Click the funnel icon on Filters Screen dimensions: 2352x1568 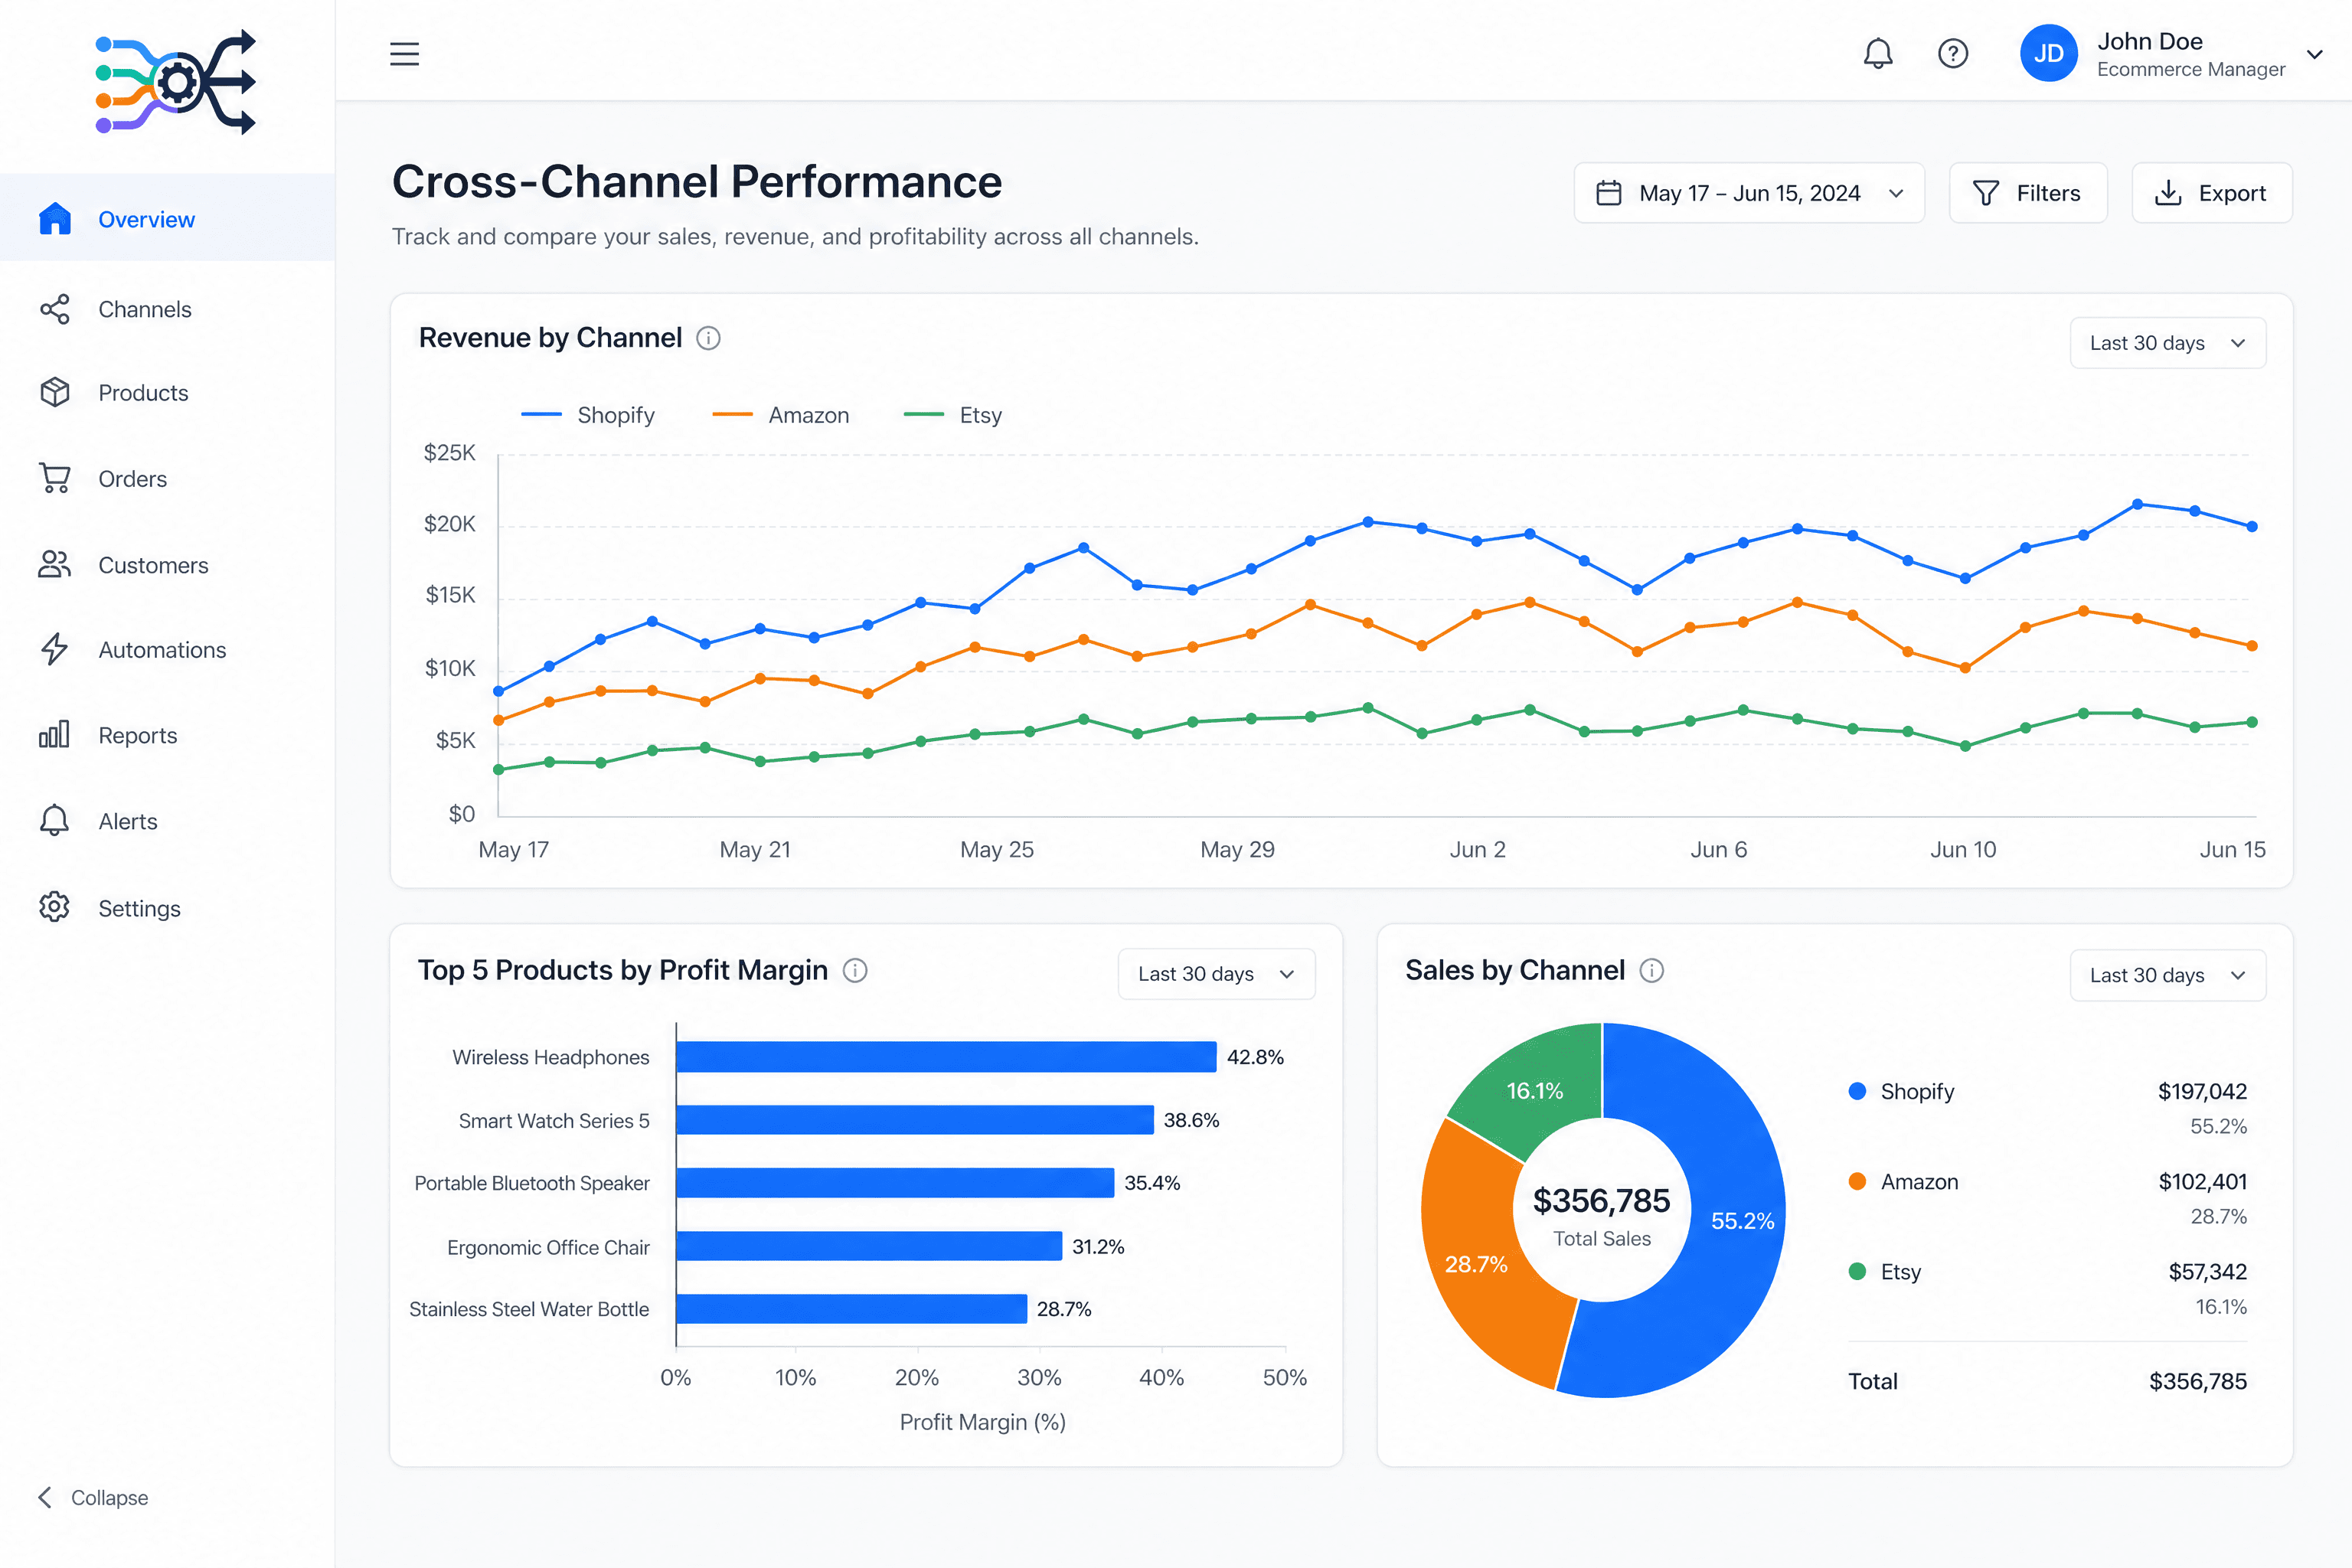(x=1986, y=193)
